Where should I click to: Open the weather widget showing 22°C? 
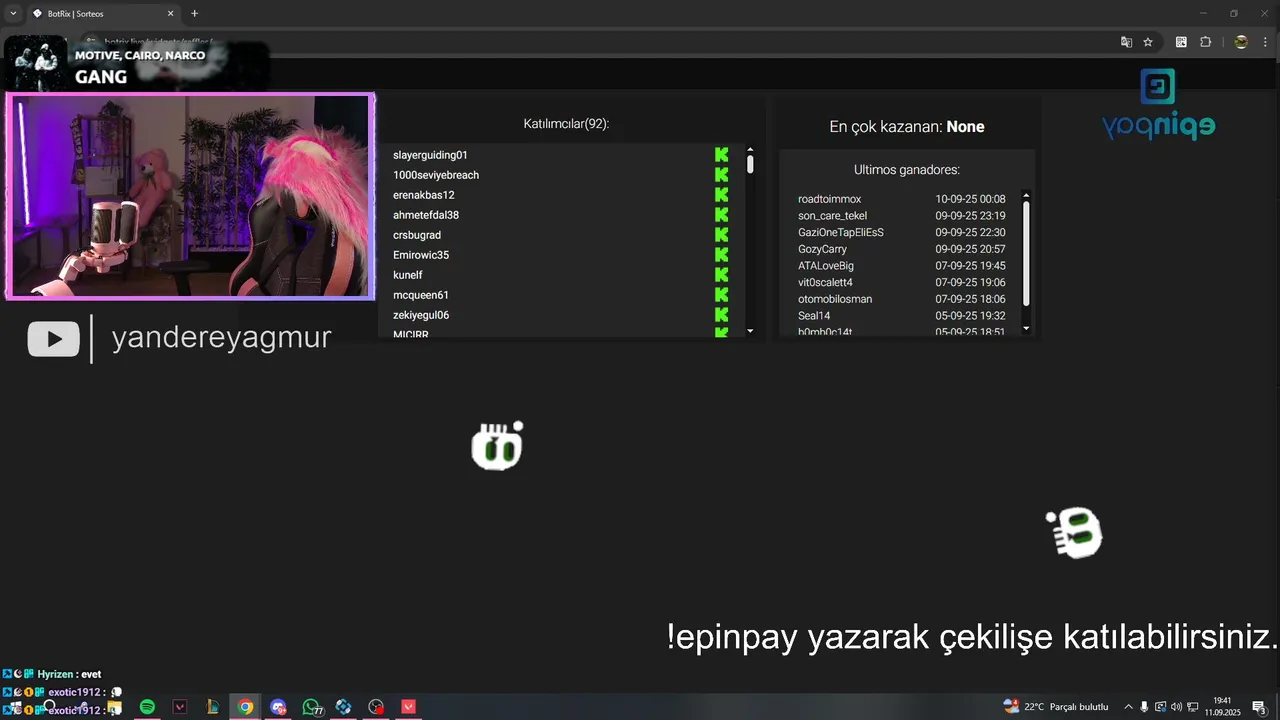1056,707
